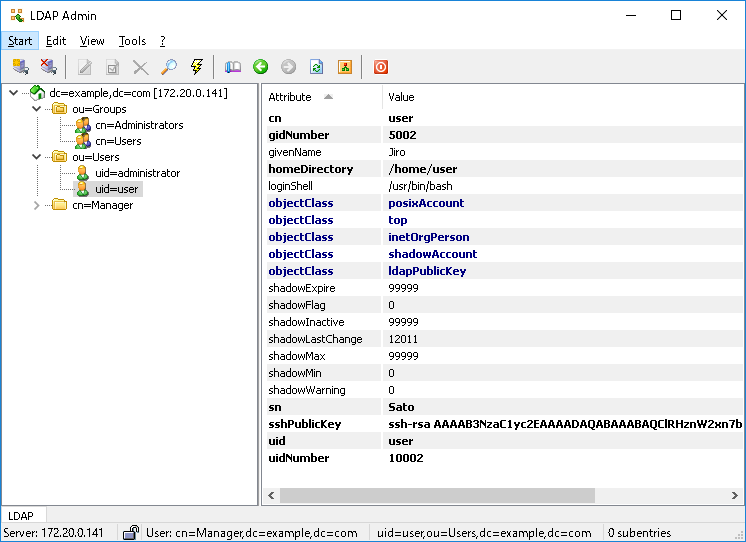Select the ou=Groups tree entry

(x=99, y=109)
